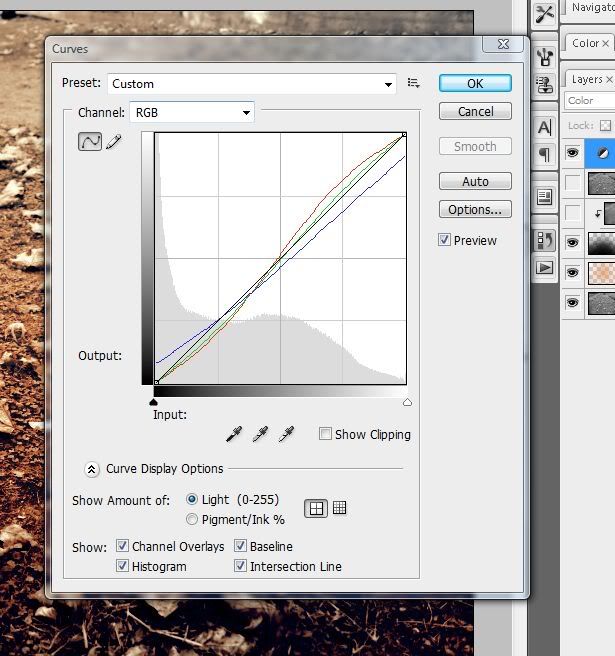Enable the Show Clipping checkbox
The image size is (615, 656).
(x=325, y=433)
